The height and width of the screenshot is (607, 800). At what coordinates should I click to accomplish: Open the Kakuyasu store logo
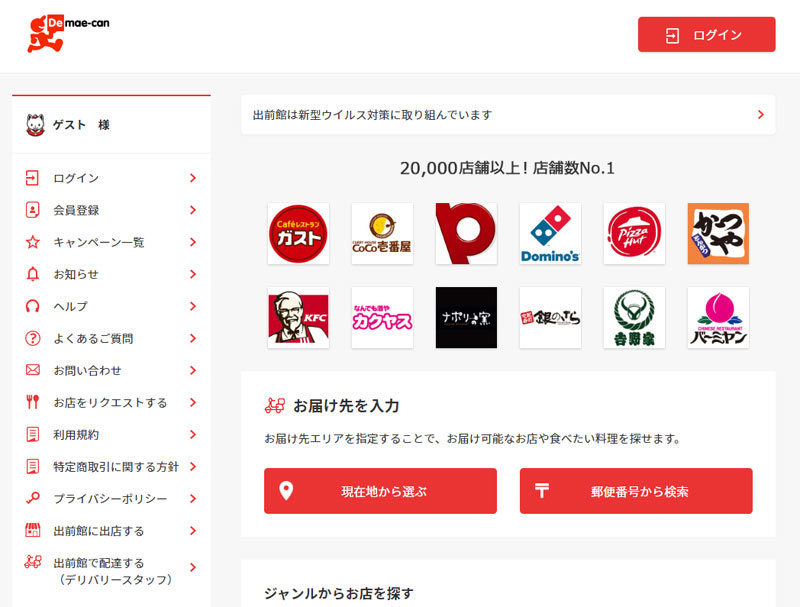click(x=382, y=318)
